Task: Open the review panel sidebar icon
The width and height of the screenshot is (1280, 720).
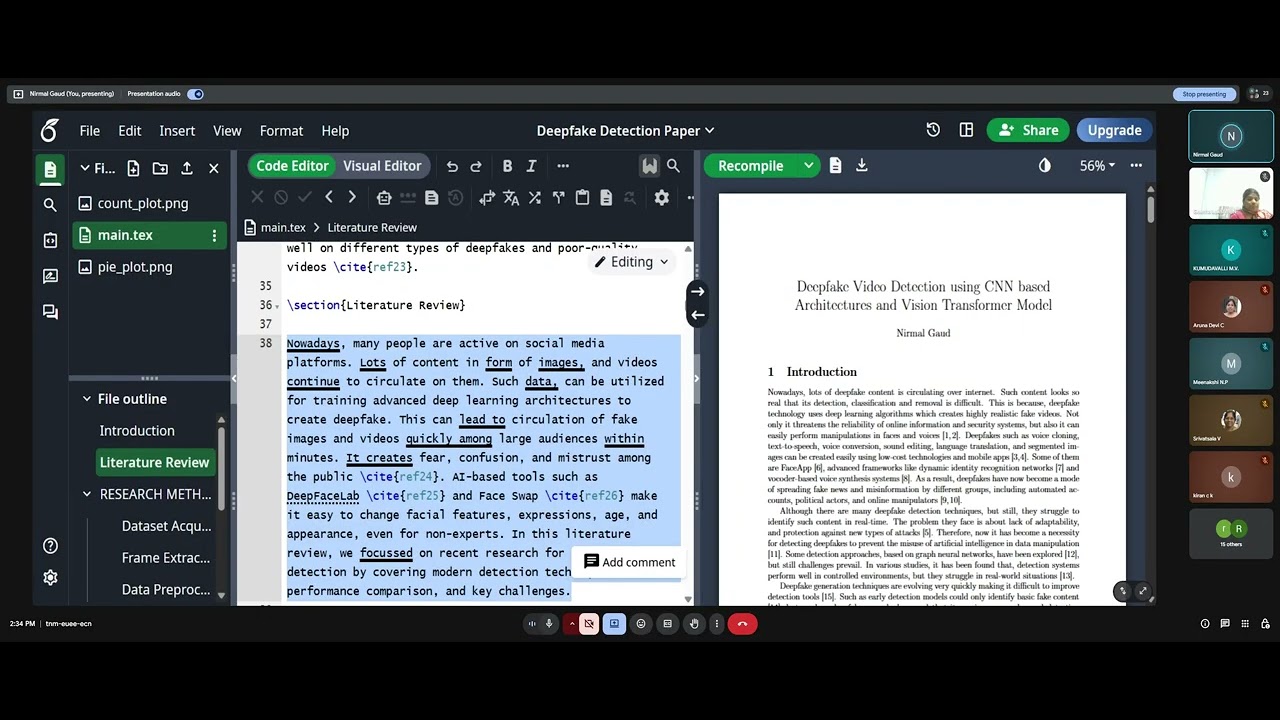Action: [50, 276]
